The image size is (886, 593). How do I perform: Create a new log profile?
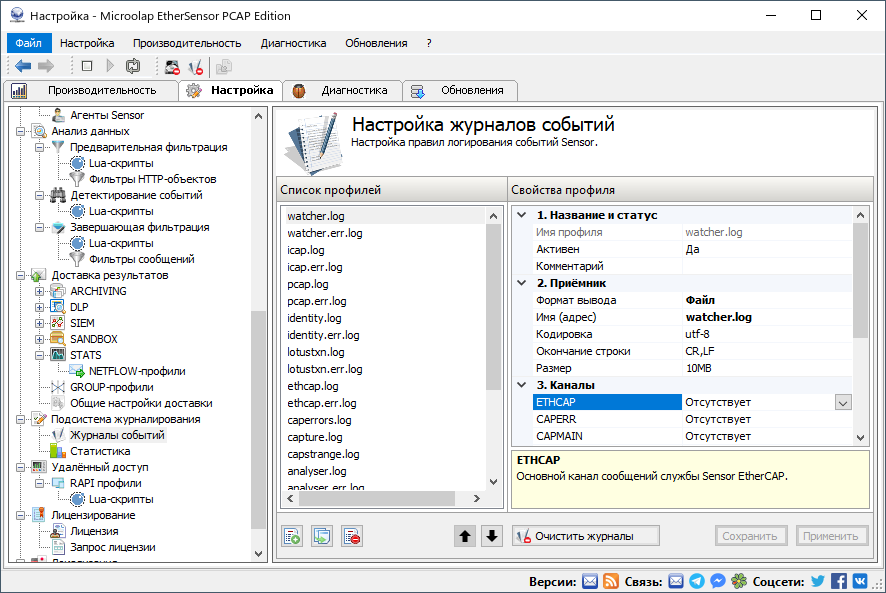click(x=291, y=535)
